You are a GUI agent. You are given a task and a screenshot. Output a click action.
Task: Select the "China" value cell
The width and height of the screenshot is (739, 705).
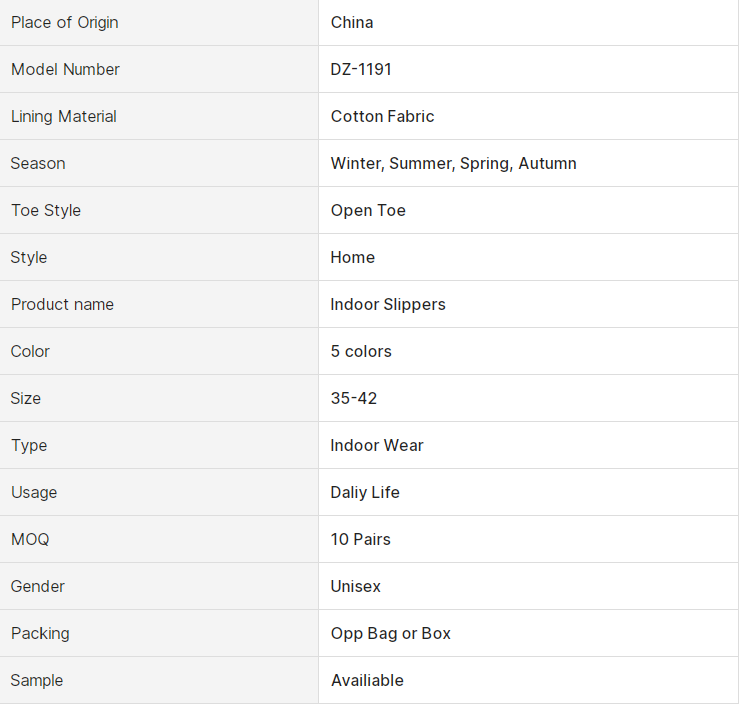352,22
